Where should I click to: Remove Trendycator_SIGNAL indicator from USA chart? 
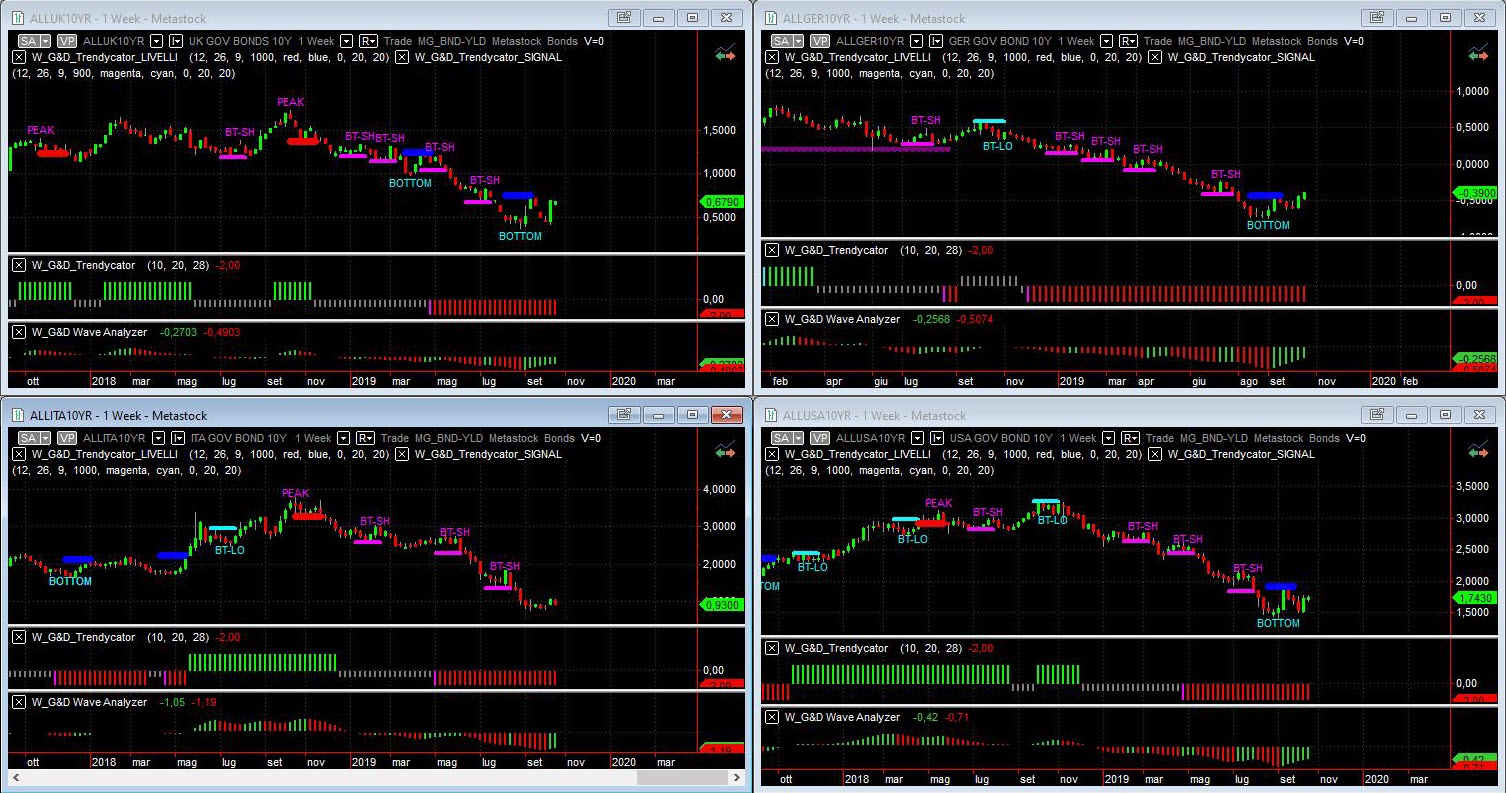[x=1156, y=454]
